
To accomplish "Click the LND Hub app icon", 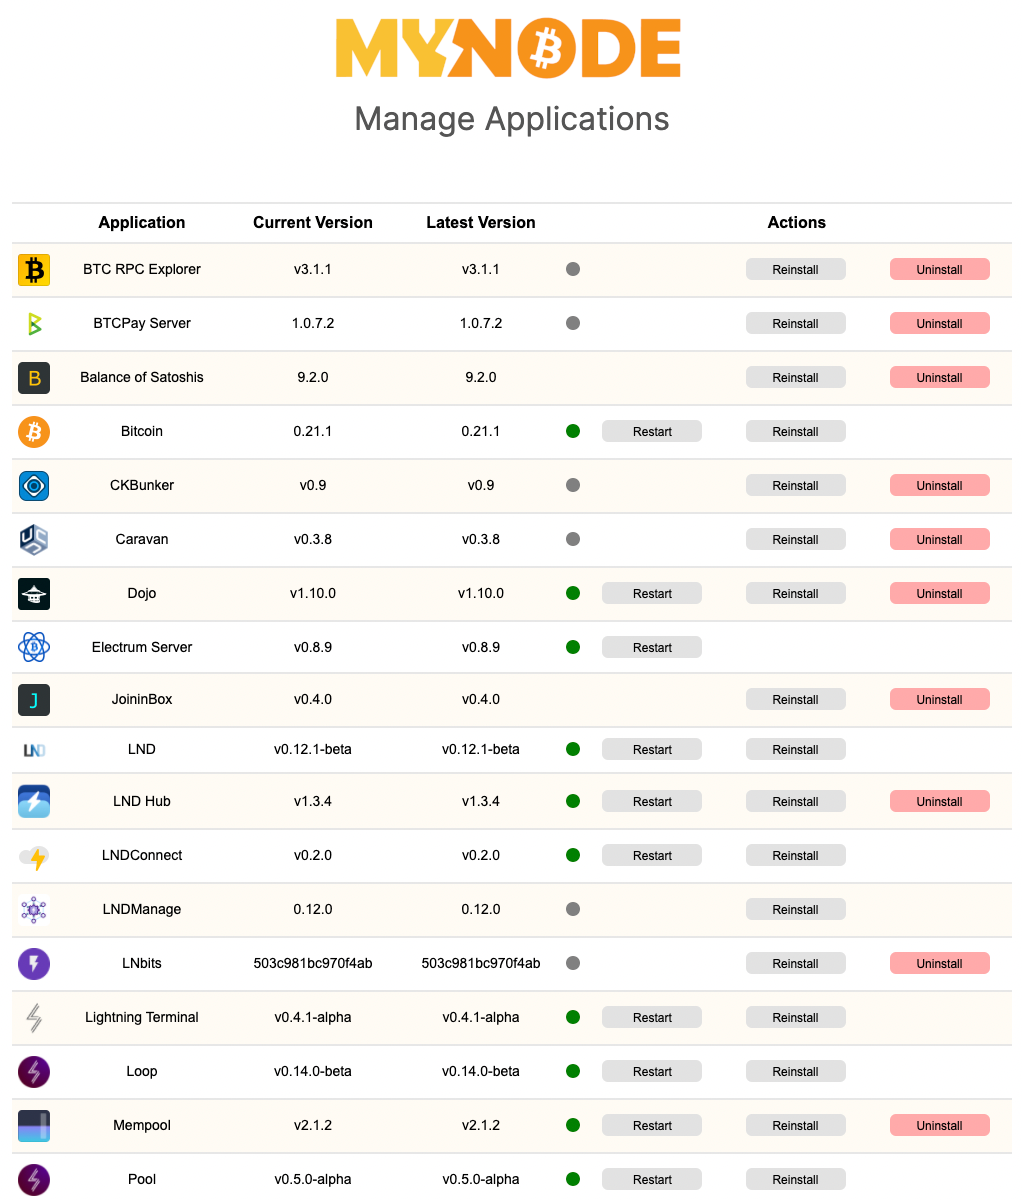I will tap(34, 802).
